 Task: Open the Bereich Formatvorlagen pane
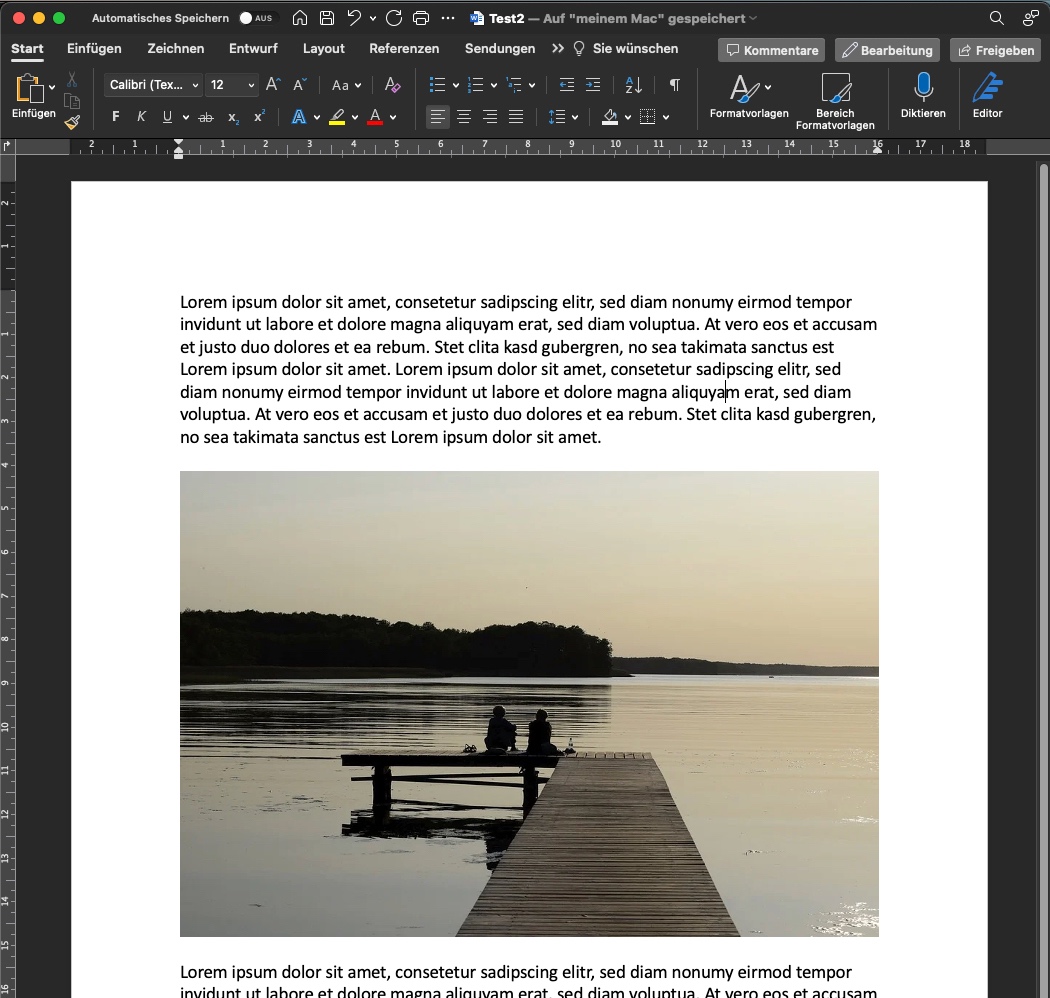(x=835, y=100)
